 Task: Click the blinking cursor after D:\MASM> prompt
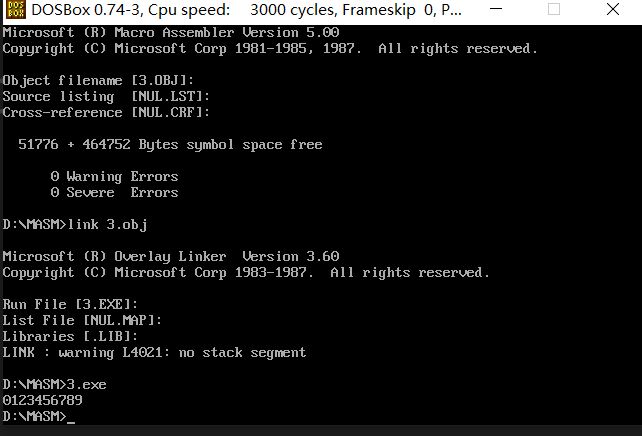[x=71, y=422]
